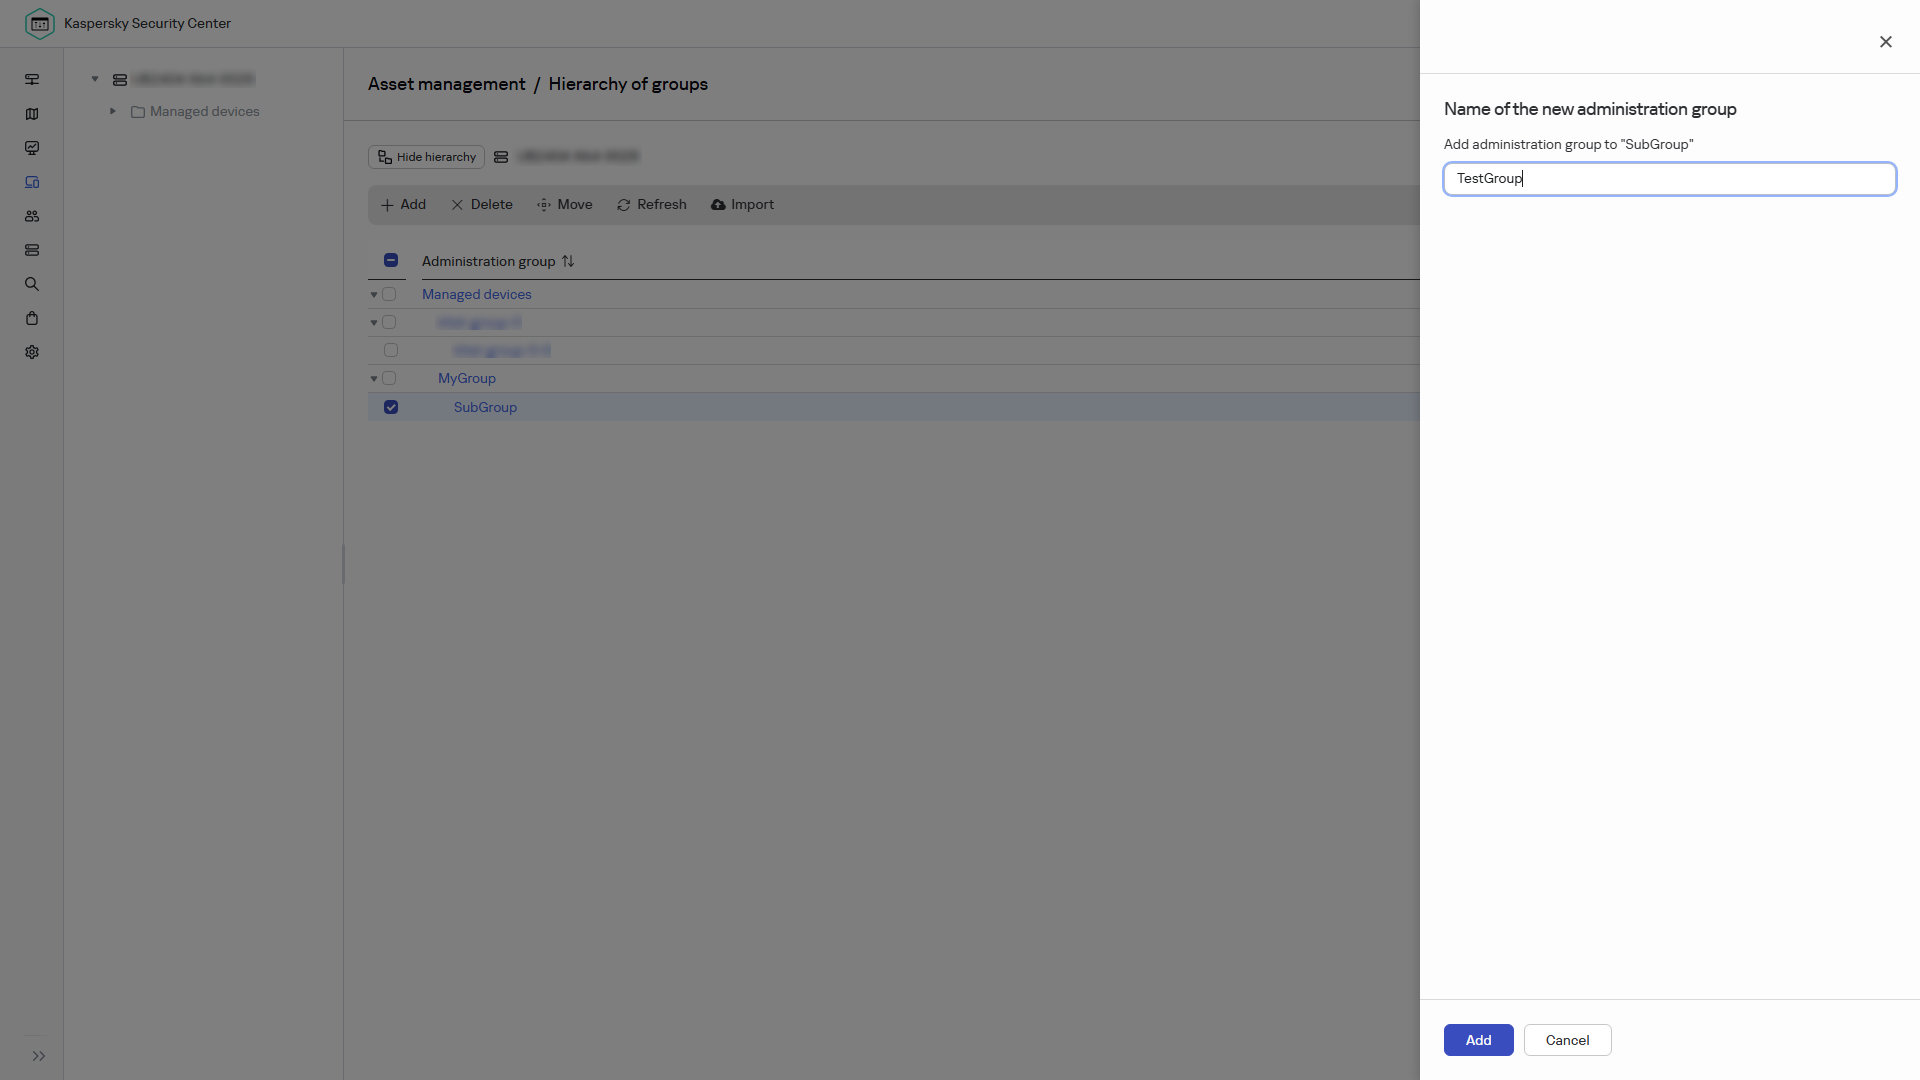Open the map-style sidebar icon

click(32, 114)
